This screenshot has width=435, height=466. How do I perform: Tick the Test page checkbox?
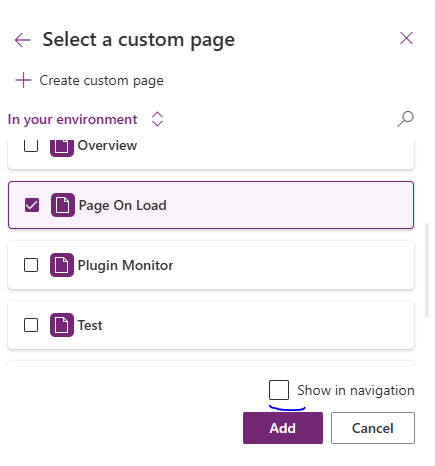pyautogui.click(x=31, y=325)
